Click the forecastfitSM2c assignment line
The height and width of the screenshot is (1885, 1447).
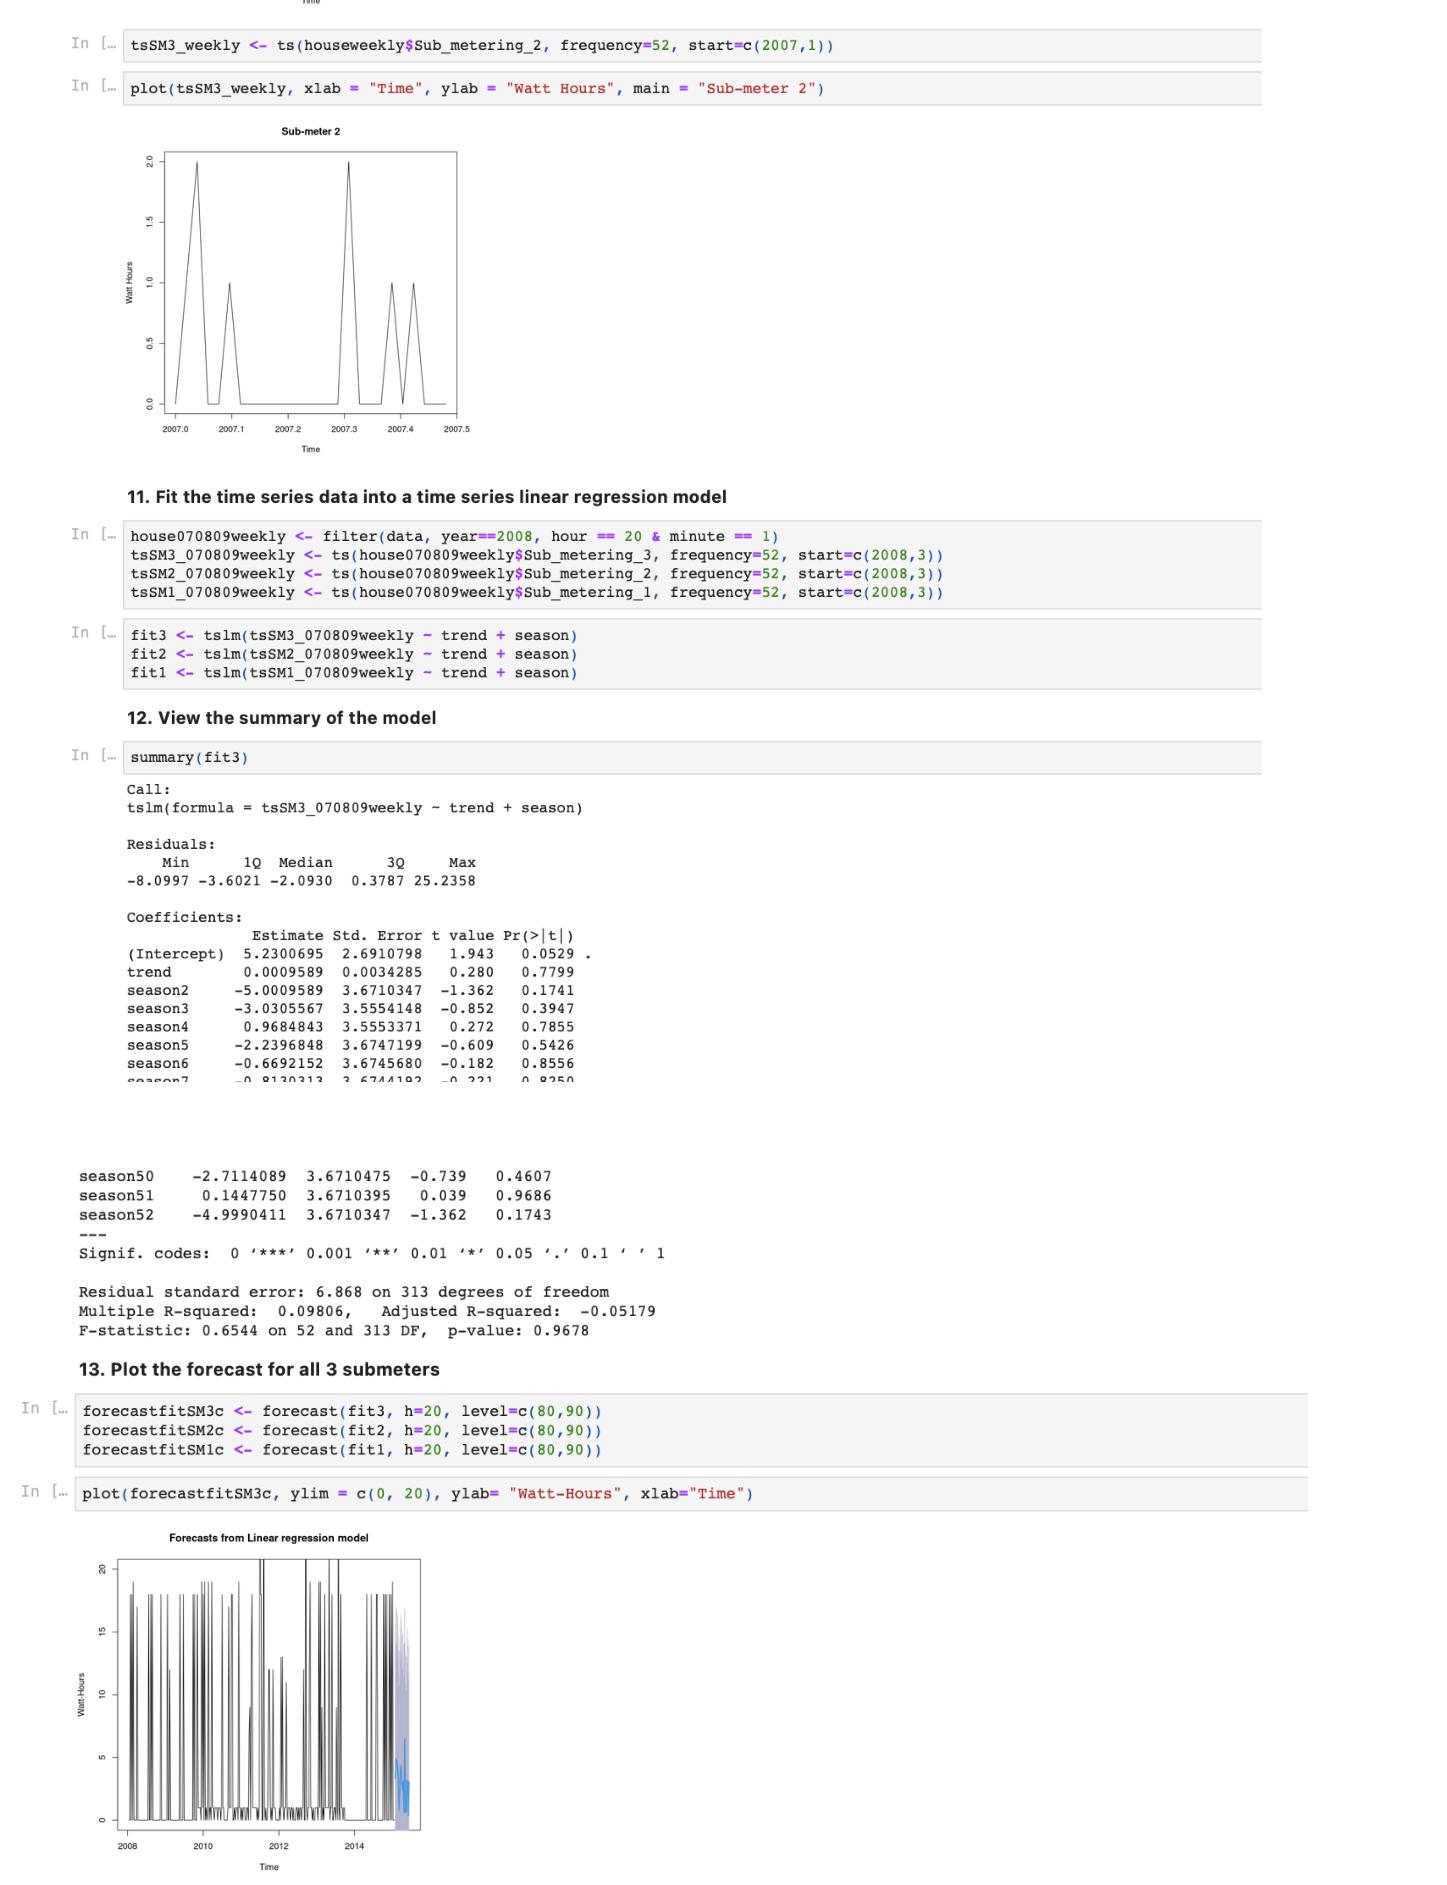point(342,1431)
